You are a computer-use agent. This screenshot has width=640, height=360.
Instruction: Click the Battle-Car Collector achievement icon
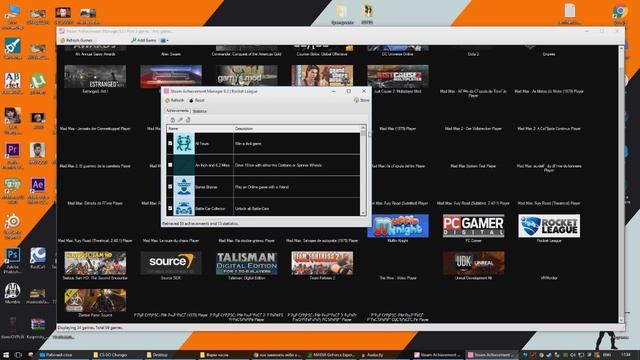[184, 207]
